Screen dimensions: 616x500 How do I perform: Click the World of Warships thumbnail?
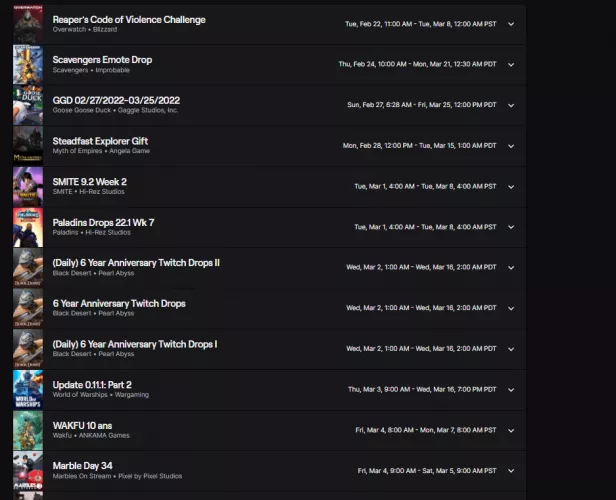27,389
